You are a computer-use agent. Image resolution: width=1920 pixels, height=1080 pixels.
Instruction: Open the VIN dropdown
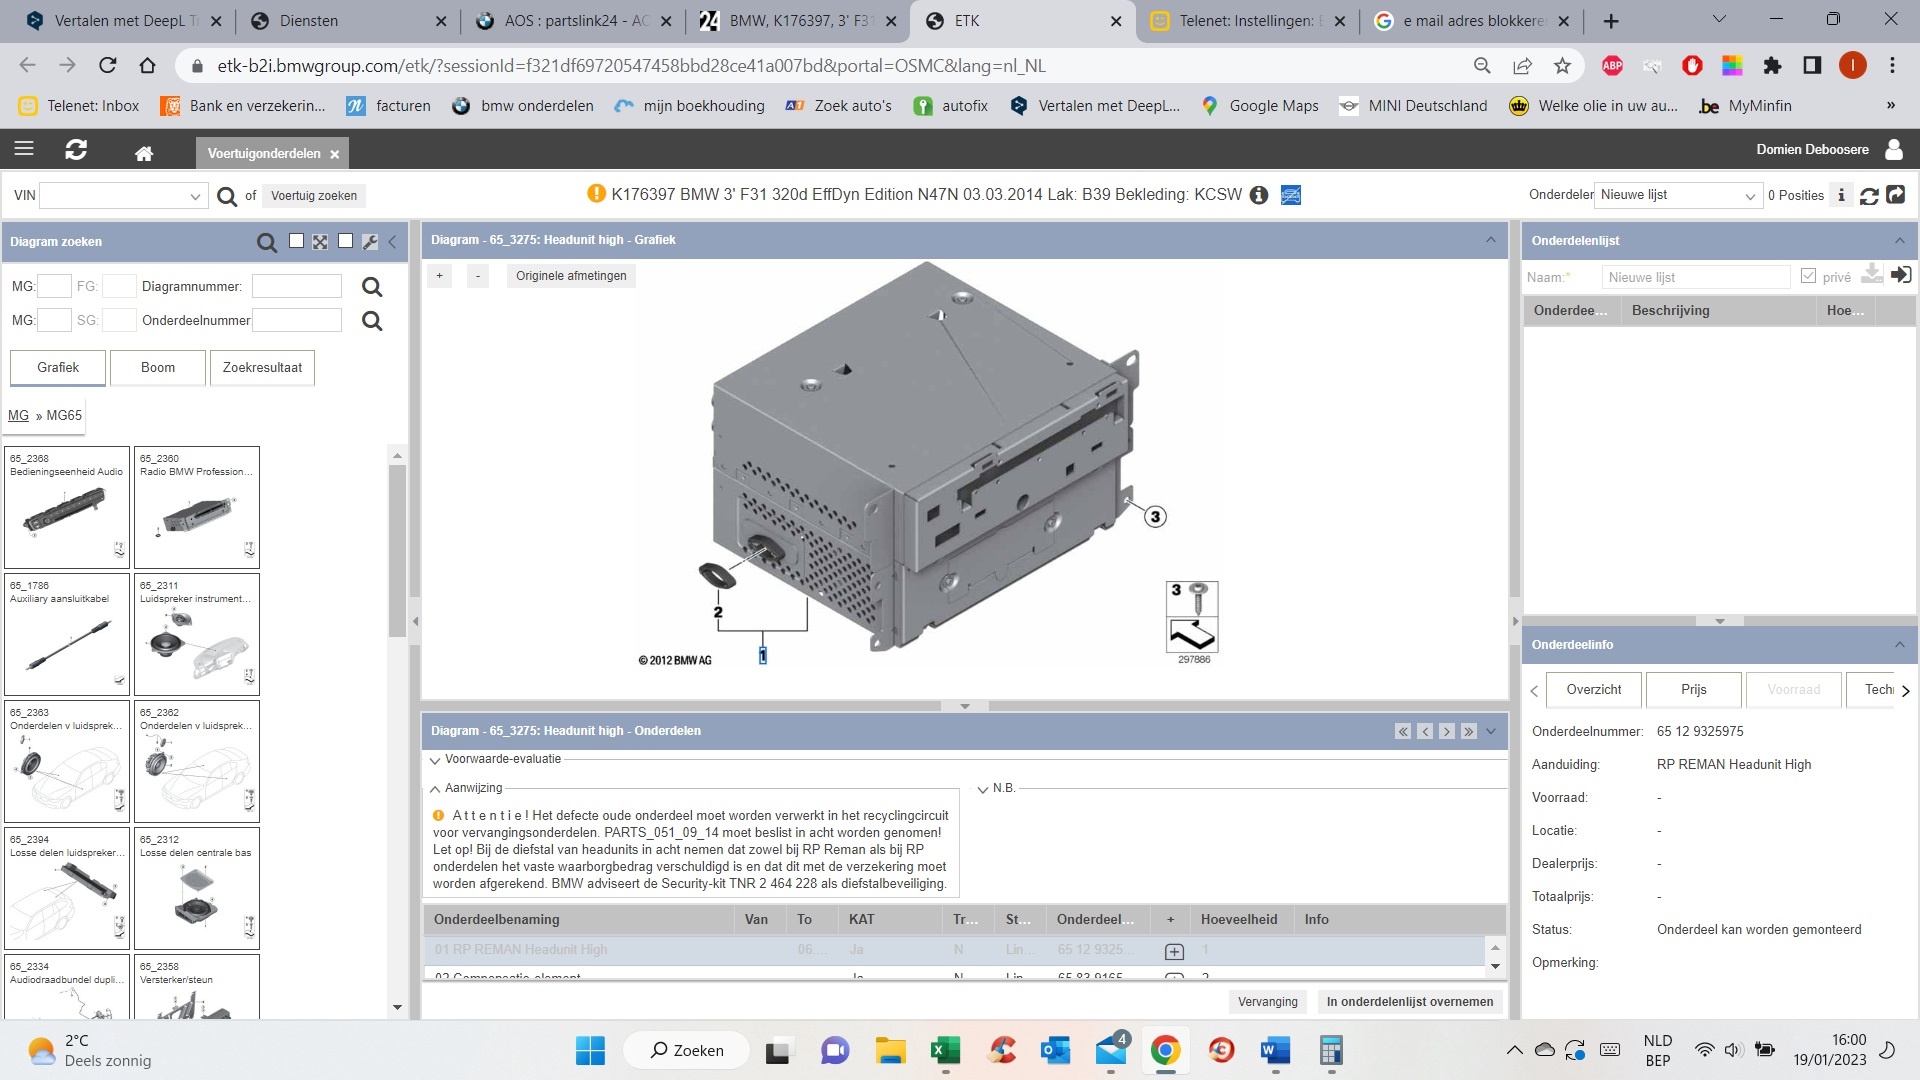(195, 197)
